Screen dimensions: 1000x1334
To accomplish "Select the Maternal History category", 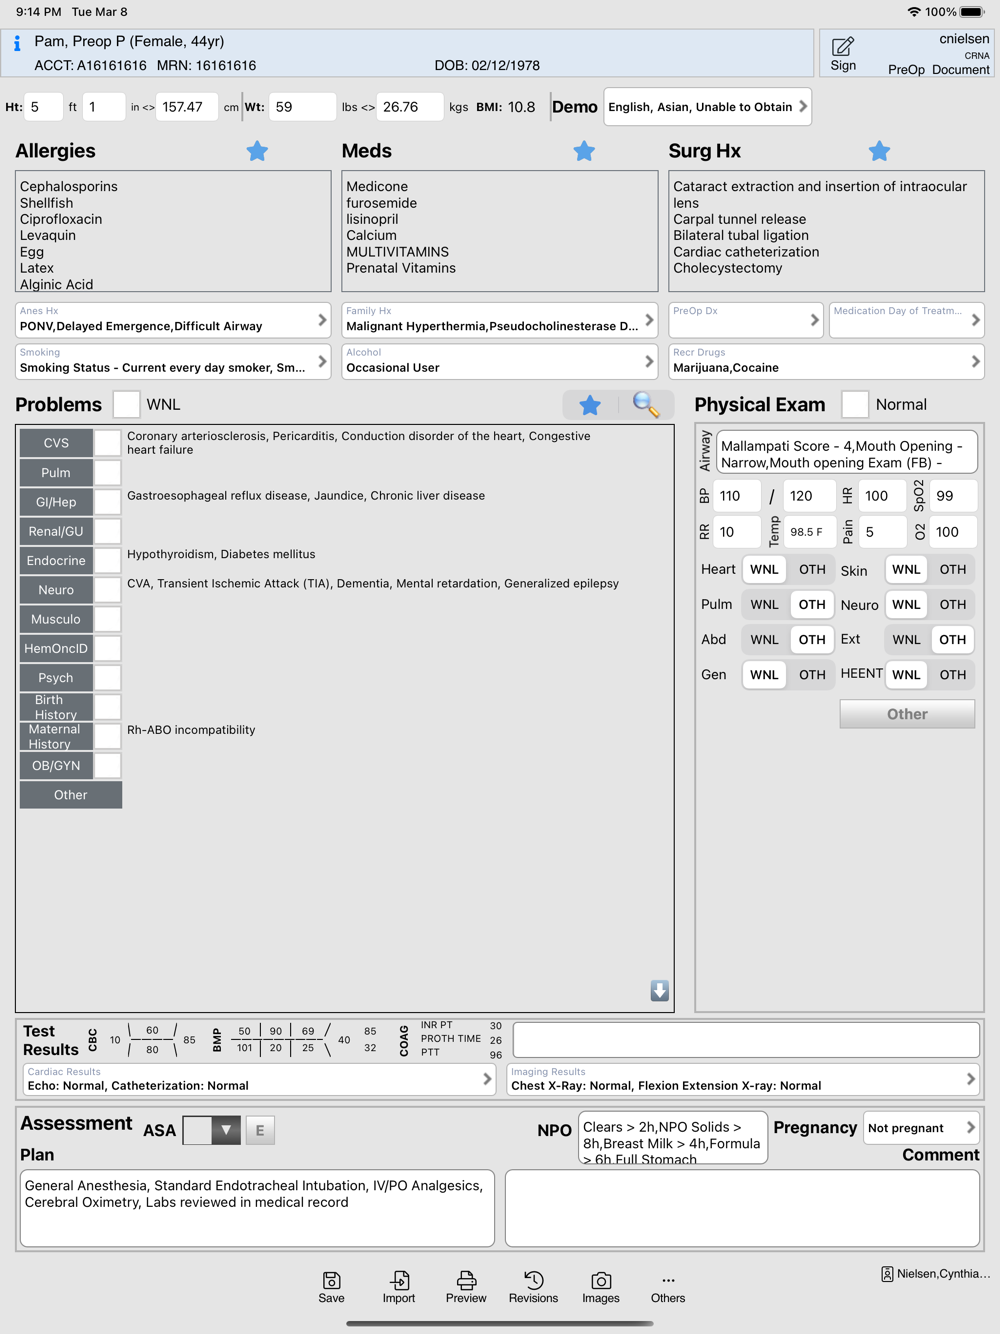I will [56, 736].
